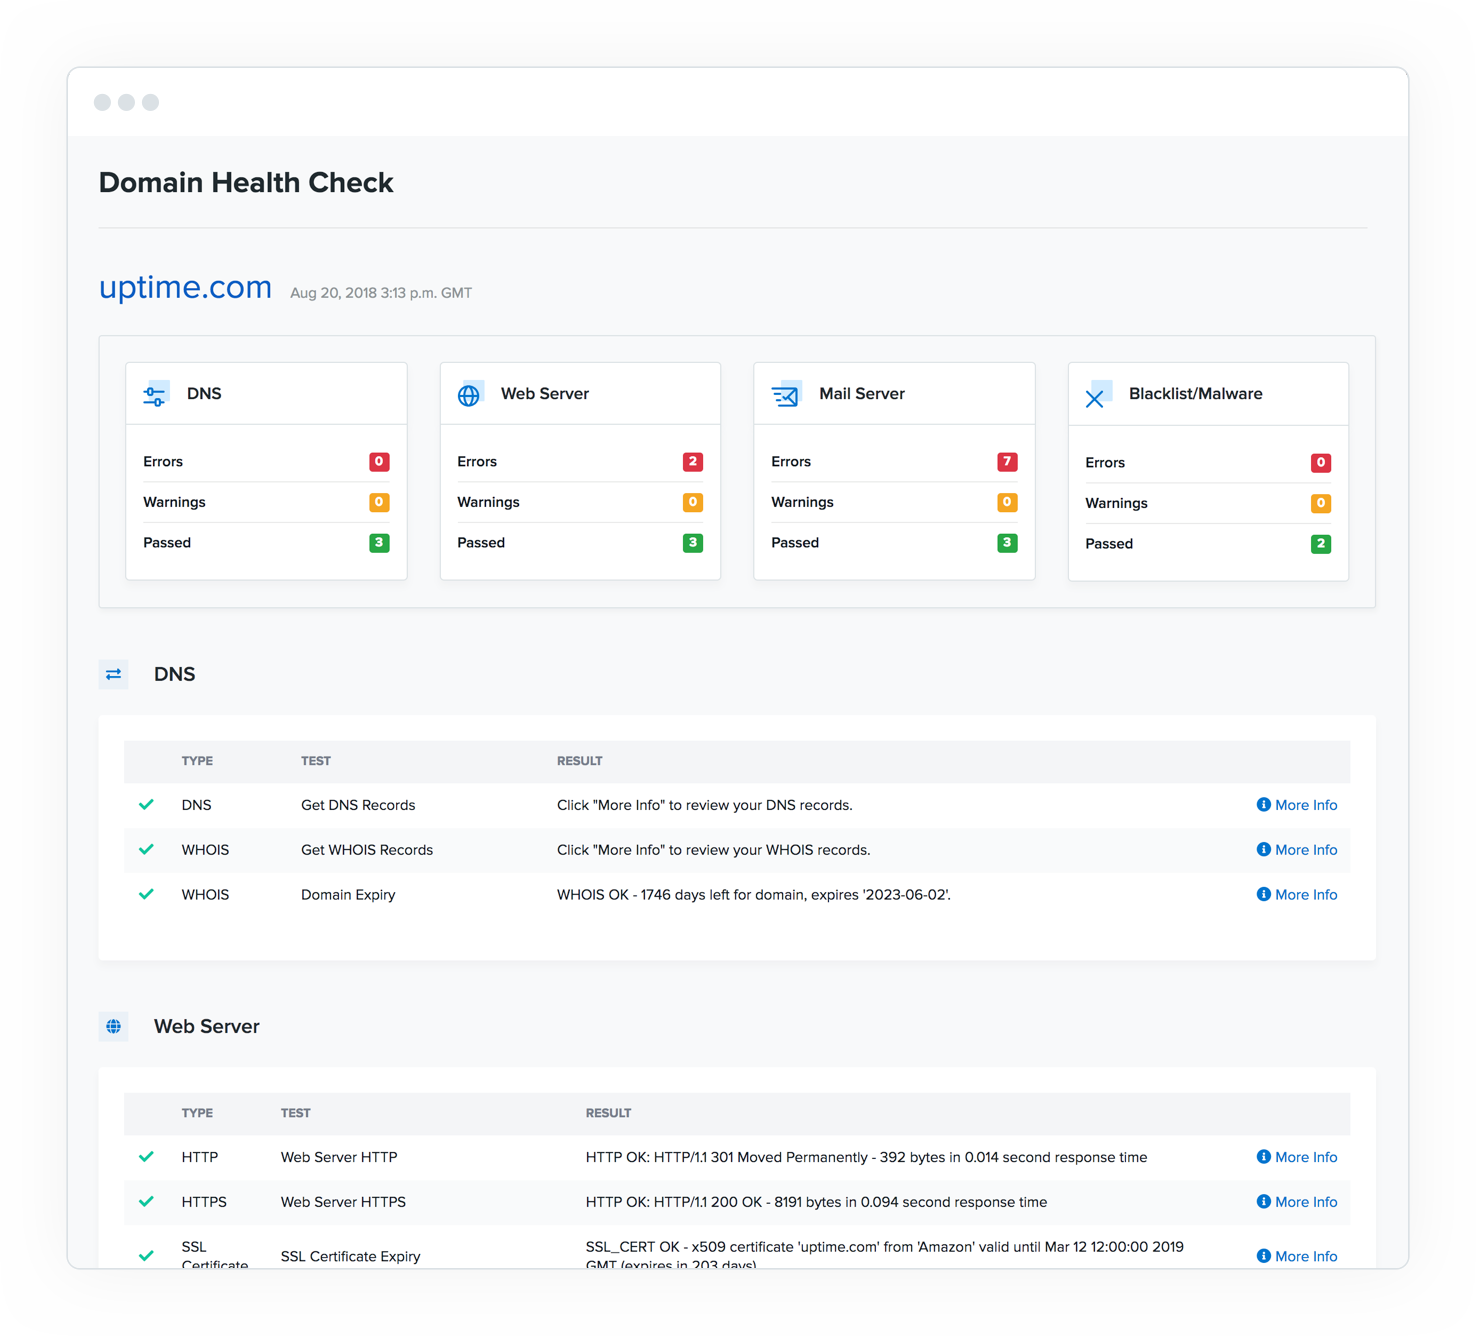Click the Web Server section globe icon
Image resolution: width=1476 pixels, height=1336 pixels.
pos(114,1026)
